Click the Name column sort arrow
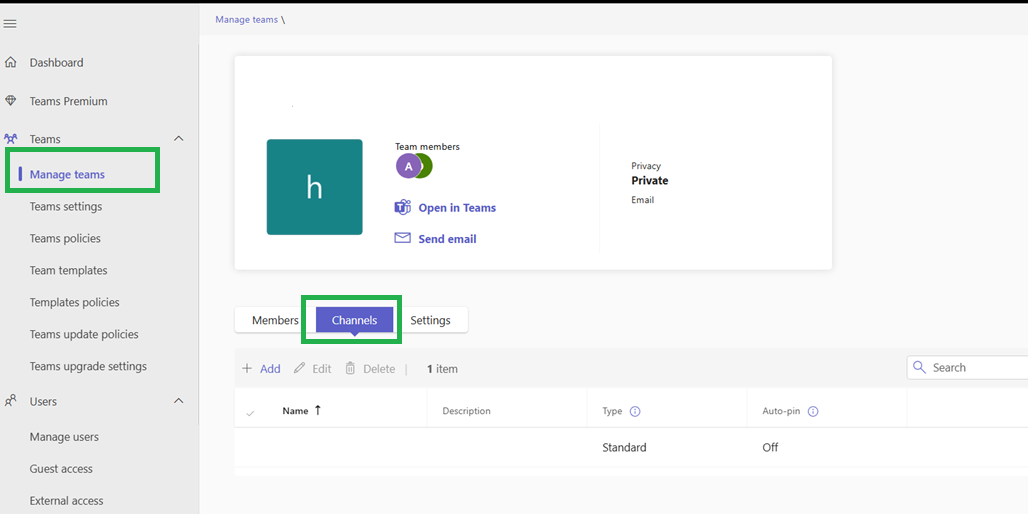The image size is (1028, 514). click(318, 411)
